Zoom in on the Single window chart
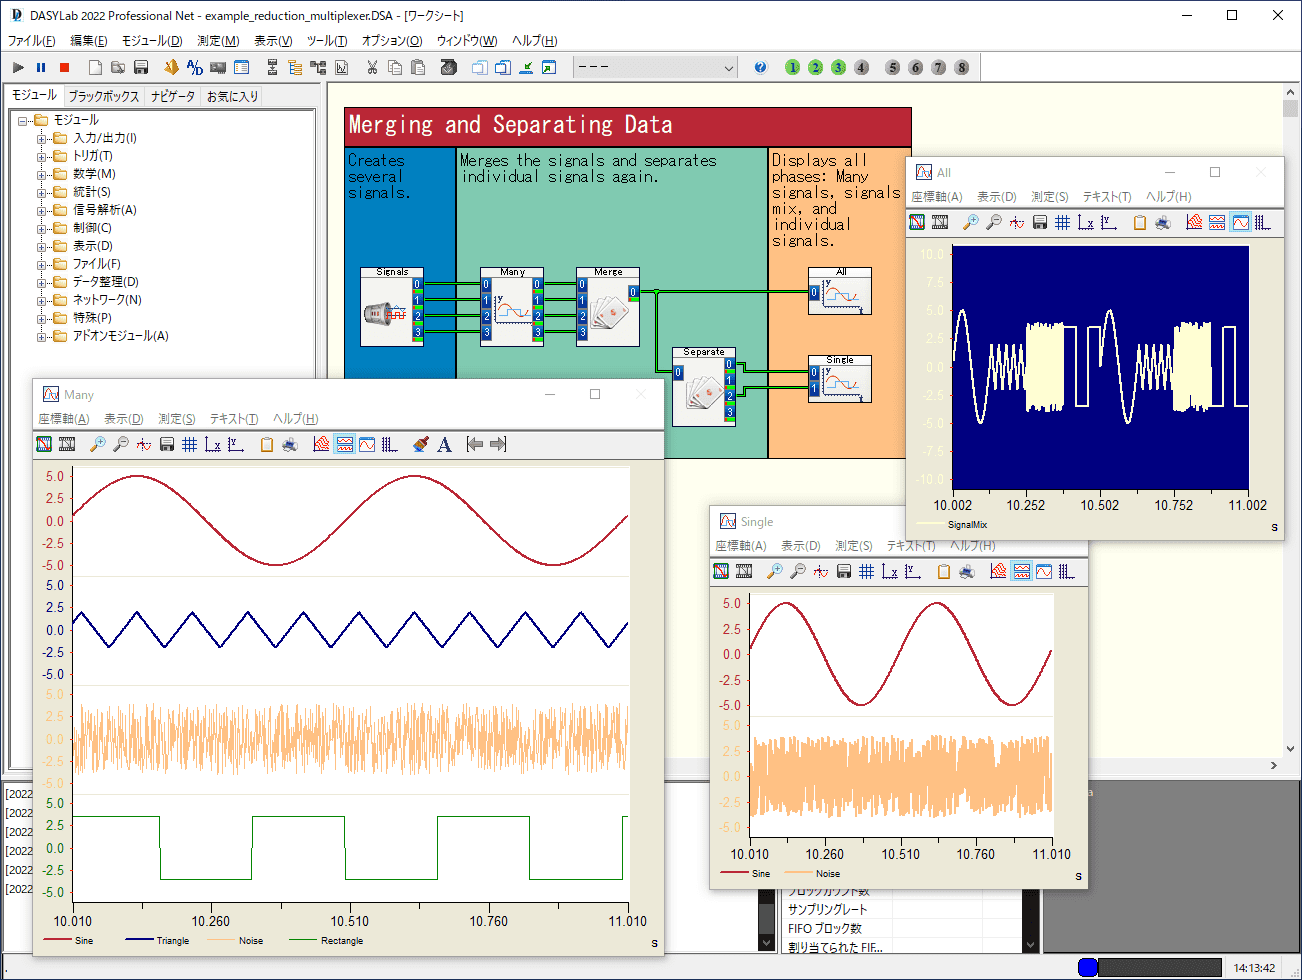Screen dimensions: 1302x980 pos(775,571)
